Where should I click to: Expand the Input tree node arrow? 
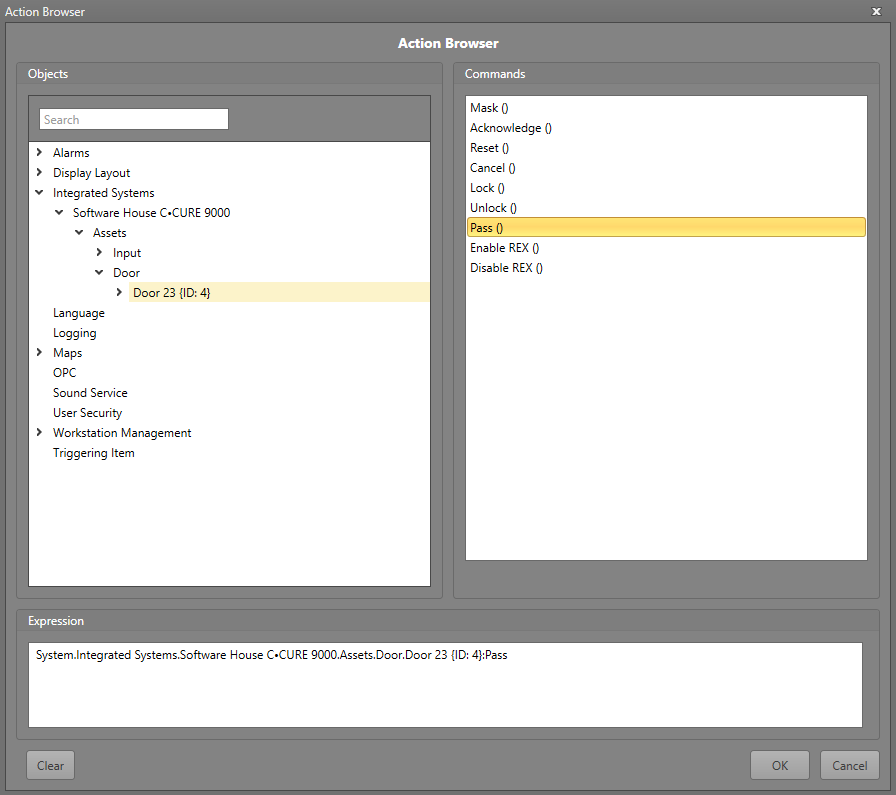pyautogui.click(x=99, y=253)
